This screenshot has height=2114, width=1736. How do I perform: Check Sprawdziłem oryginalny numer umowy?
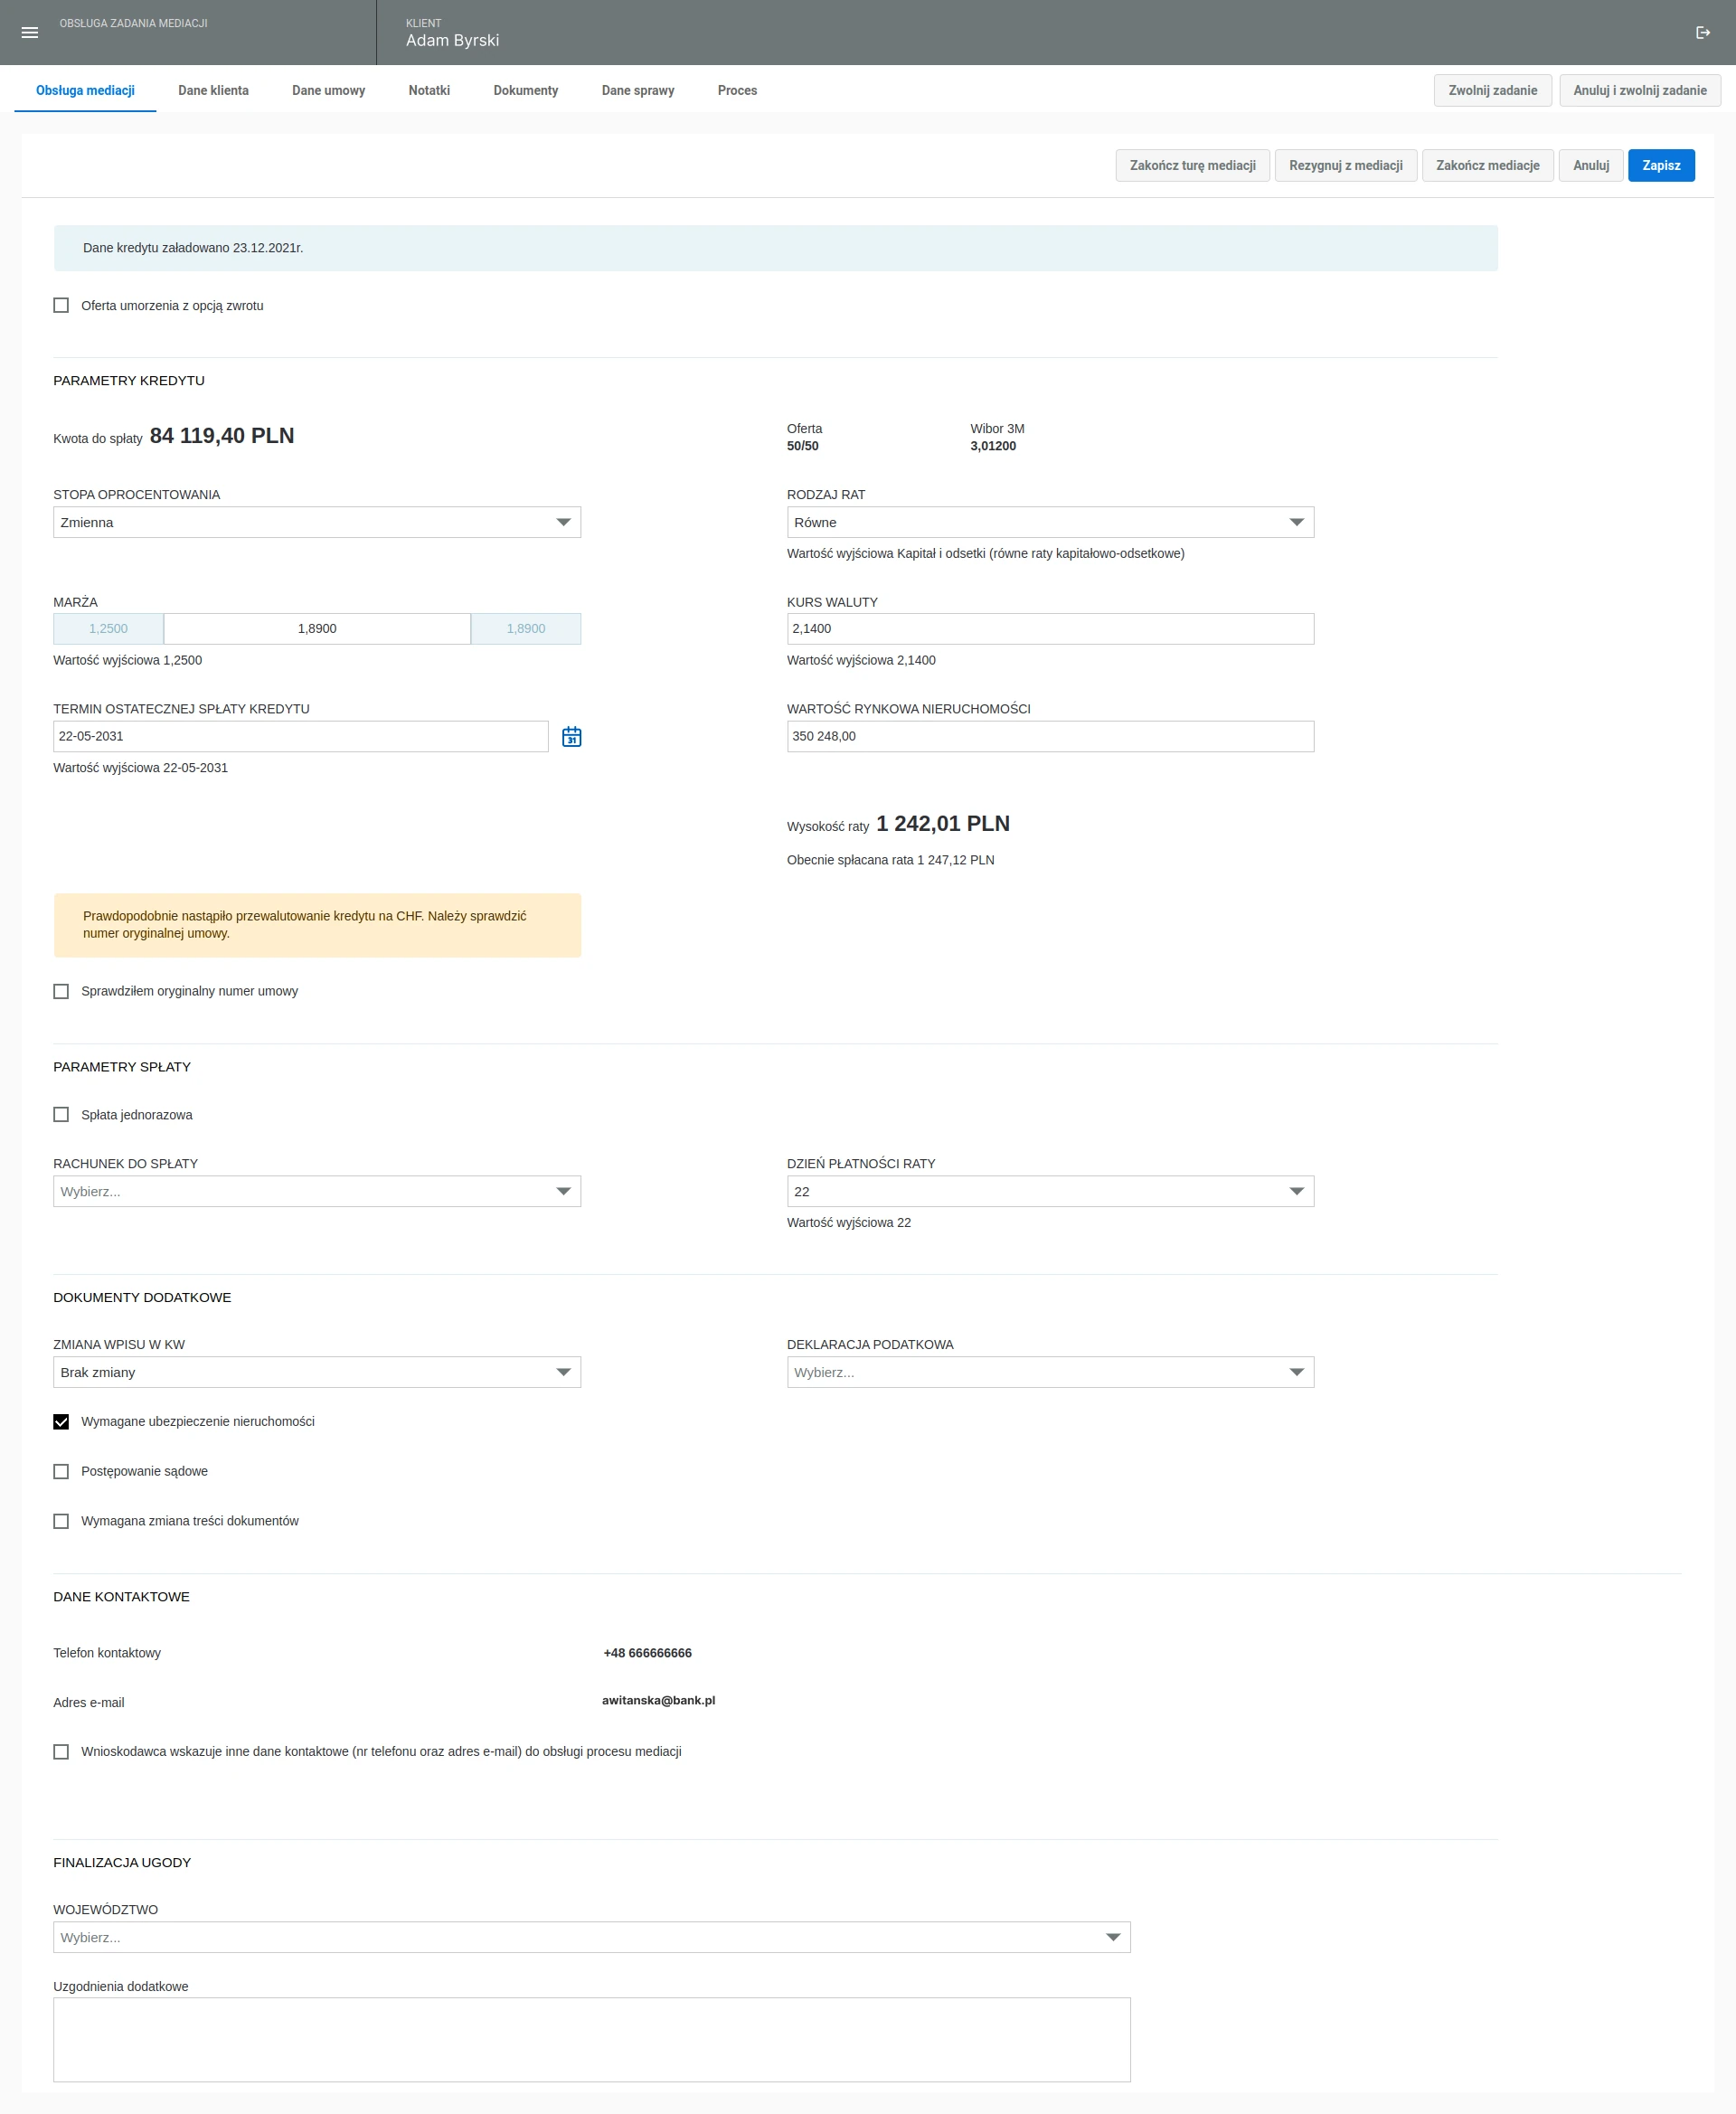tap(61, 991)
